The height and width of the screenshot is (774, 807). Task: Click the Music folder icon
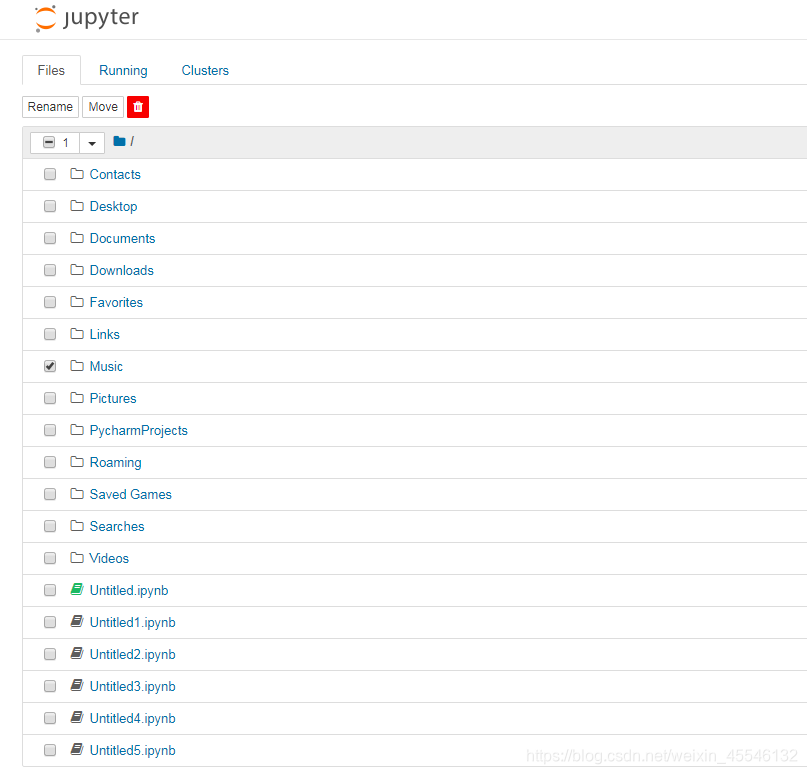click(77, 366)
